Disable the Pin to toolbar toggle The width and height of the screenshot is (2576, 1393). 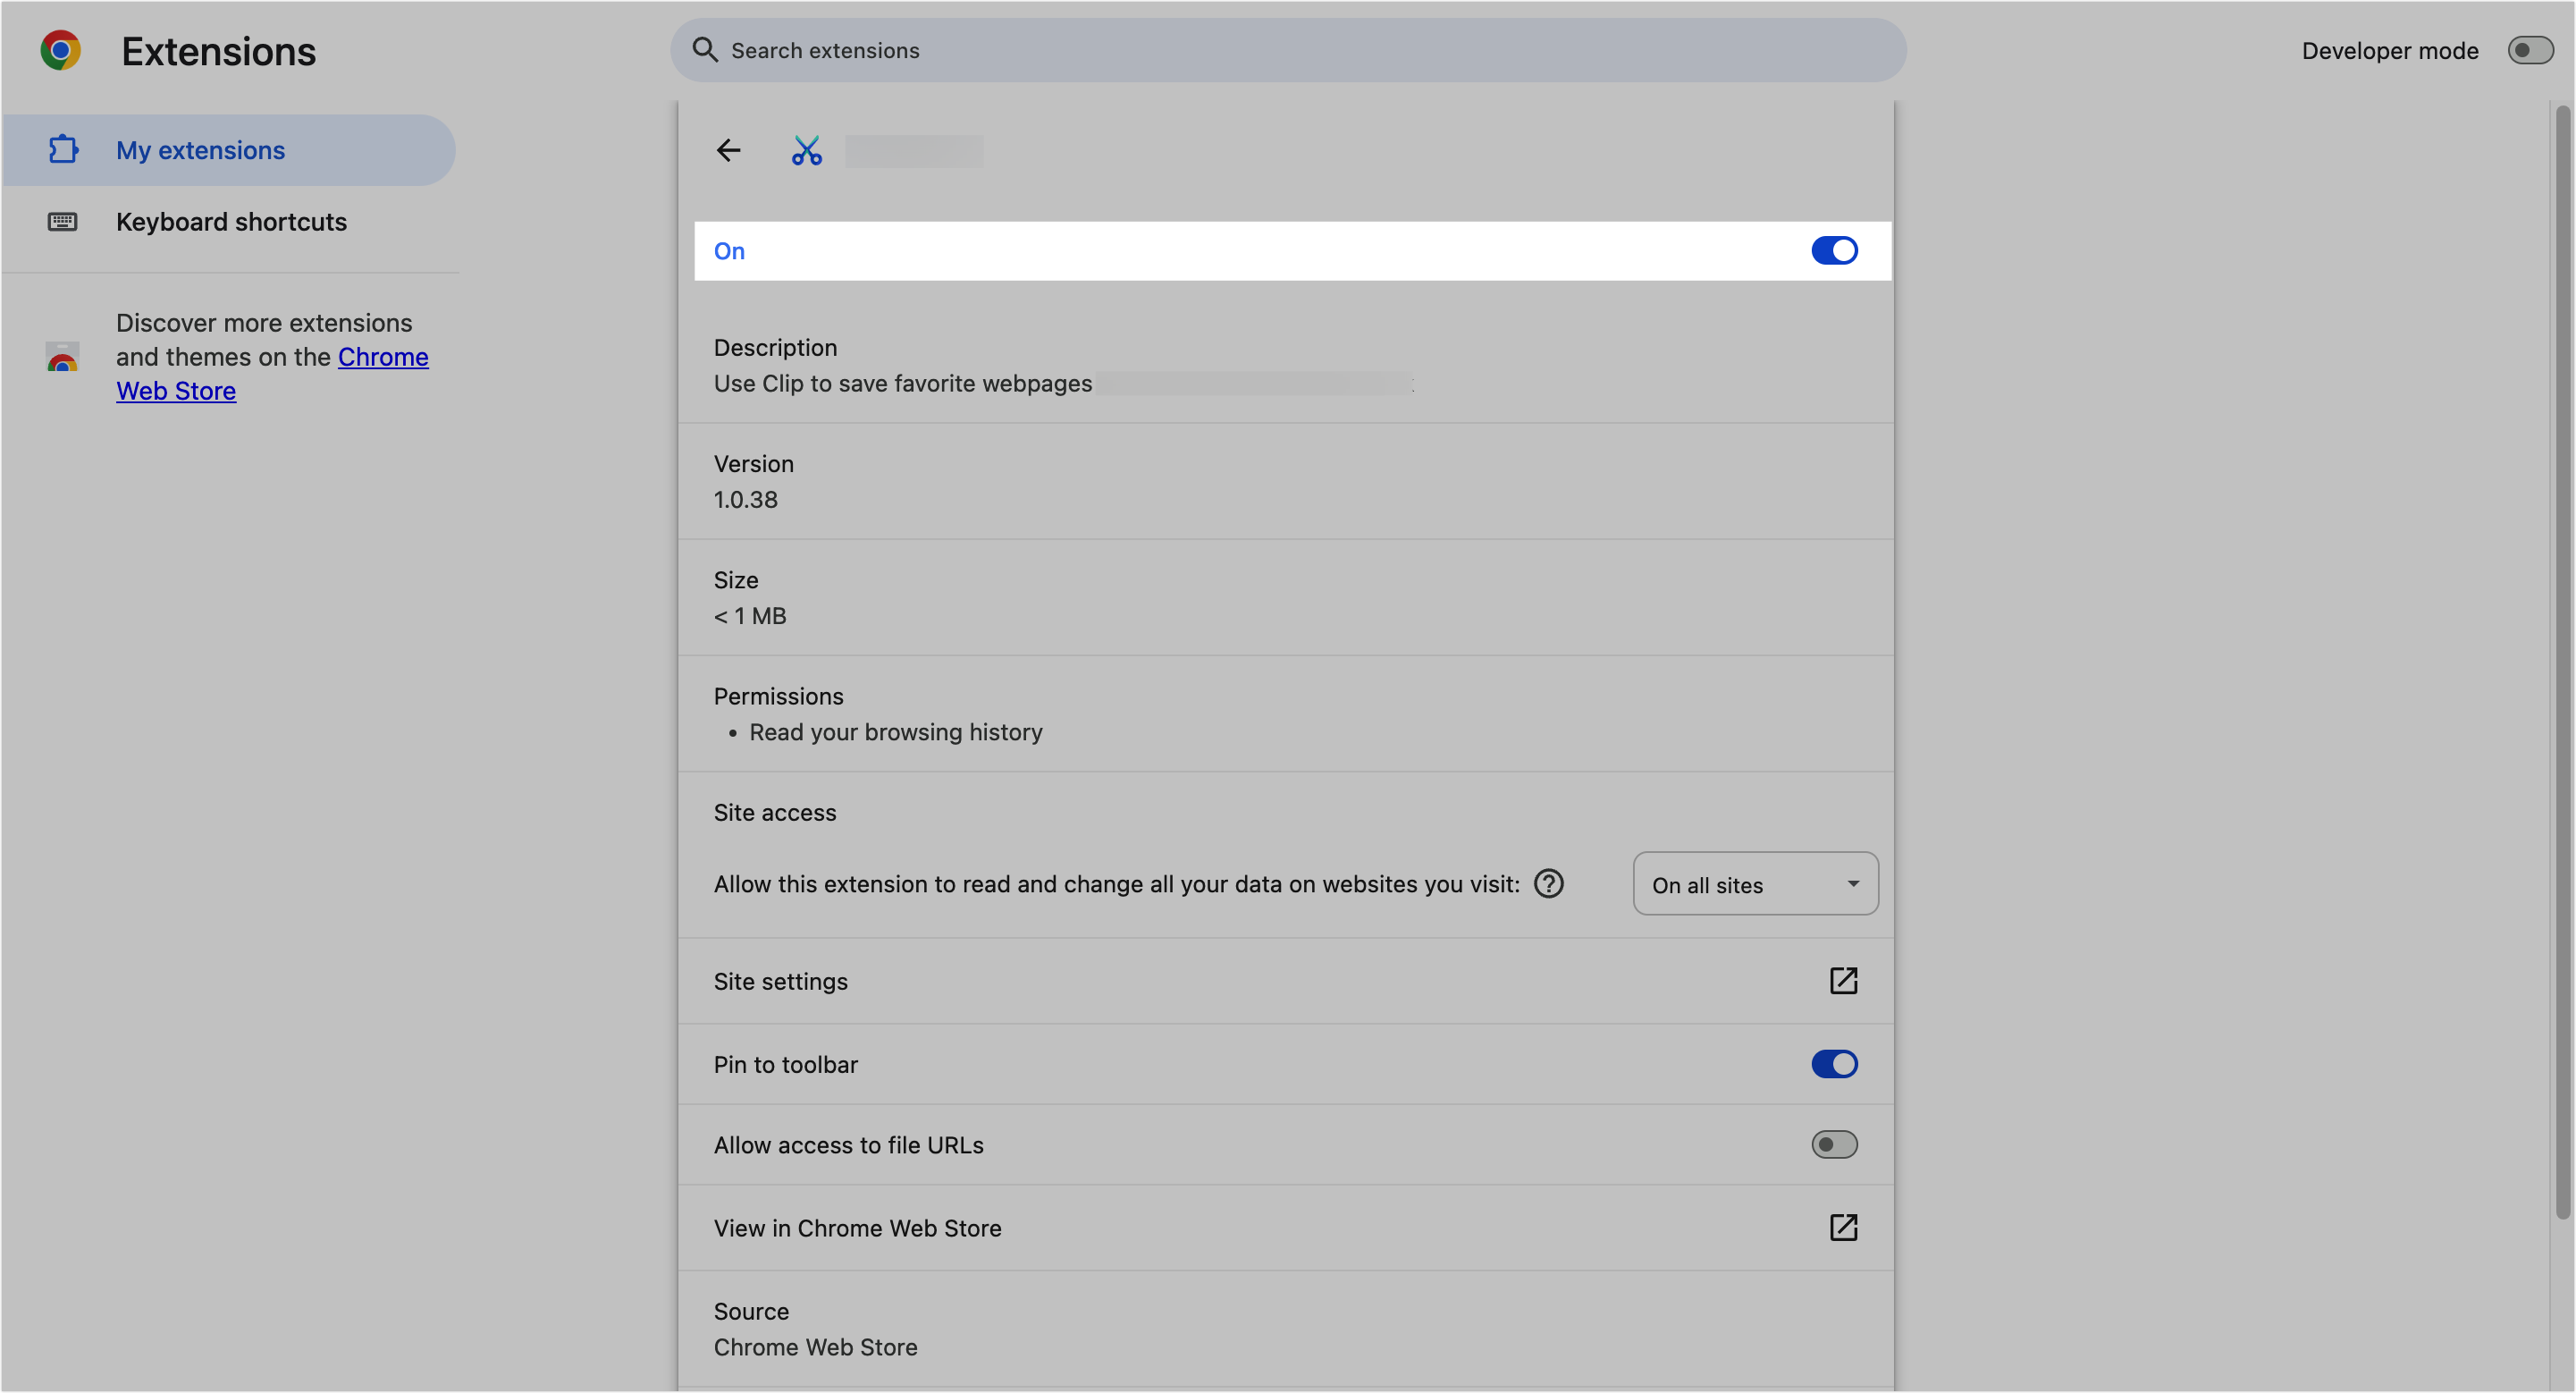(x=1834, y=1064)
